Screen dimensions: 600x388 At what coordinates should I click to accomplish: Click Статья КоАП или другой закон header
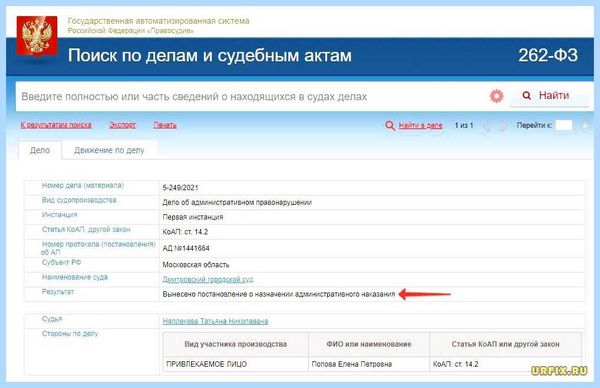[x=505, y=344]
